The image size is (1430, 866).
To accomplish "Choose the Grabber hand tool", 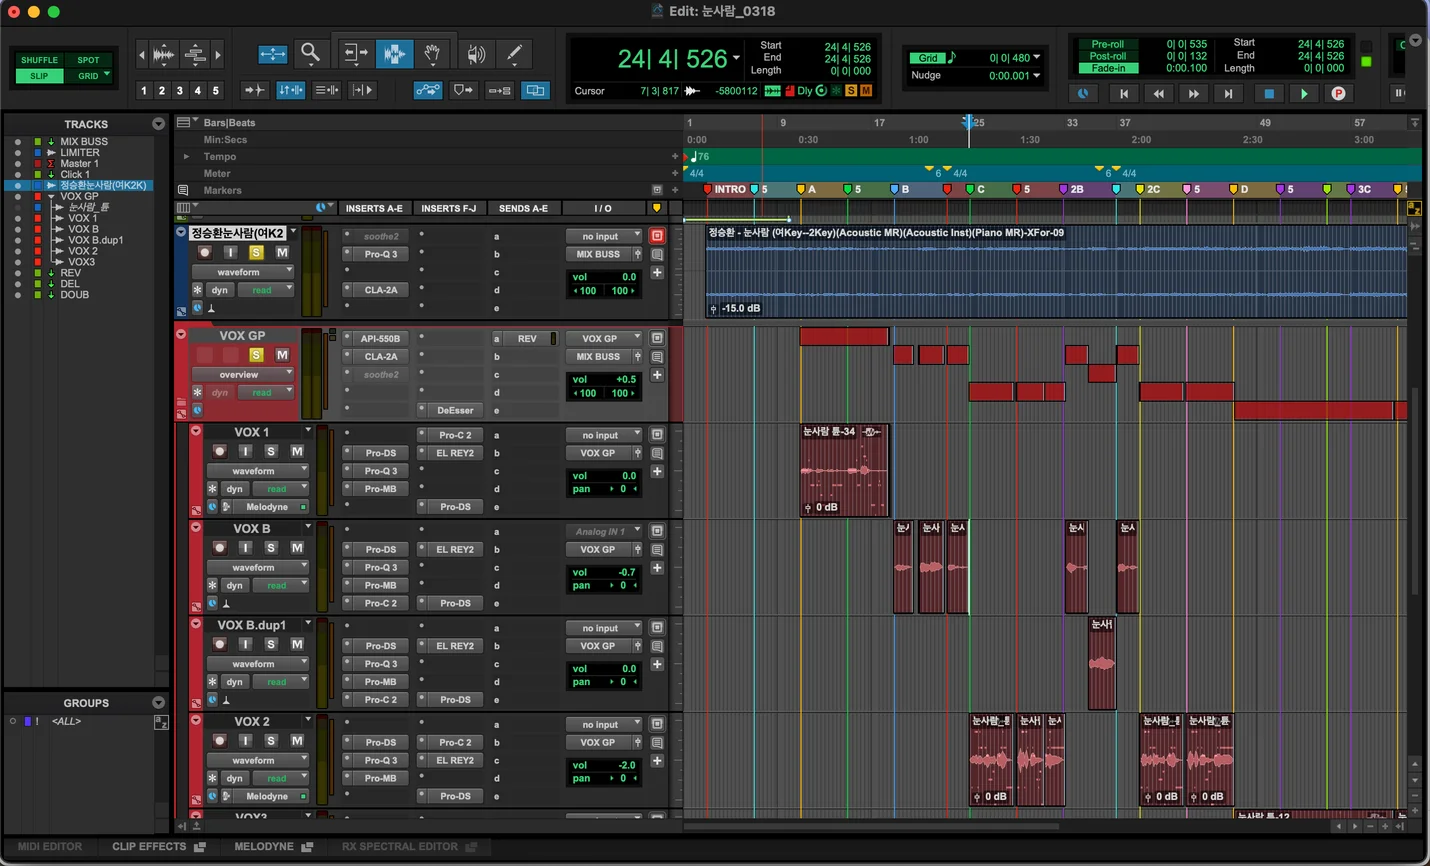I will (x=432, y=54).
